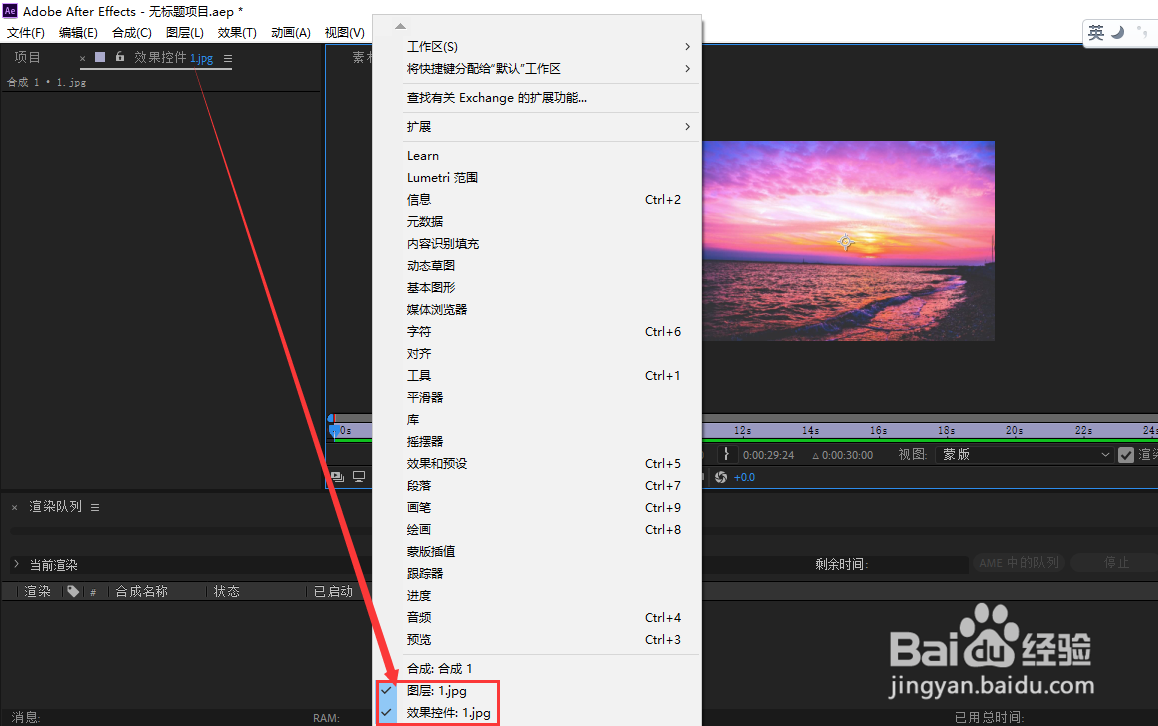Toggle the 渲染 checkbox next to the view selector
Image resolution: width=1158 pixels, height=726 pixels.
[1127, 454]
